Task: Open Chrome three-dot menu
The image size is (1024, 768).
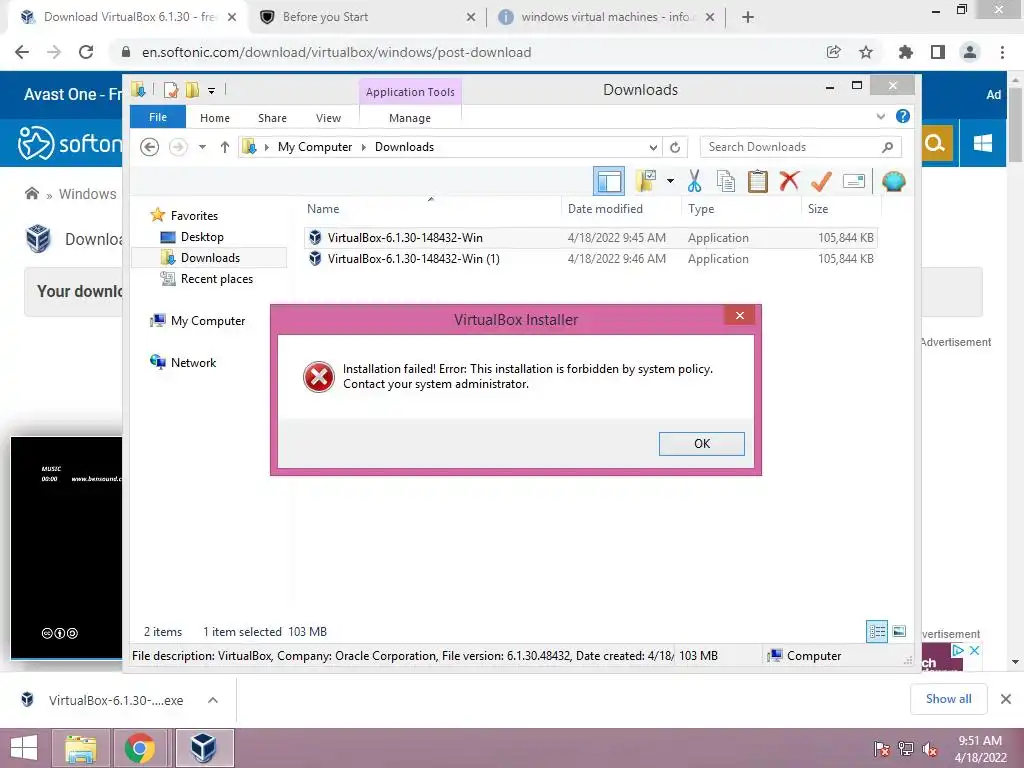Action: [1002, 52]
